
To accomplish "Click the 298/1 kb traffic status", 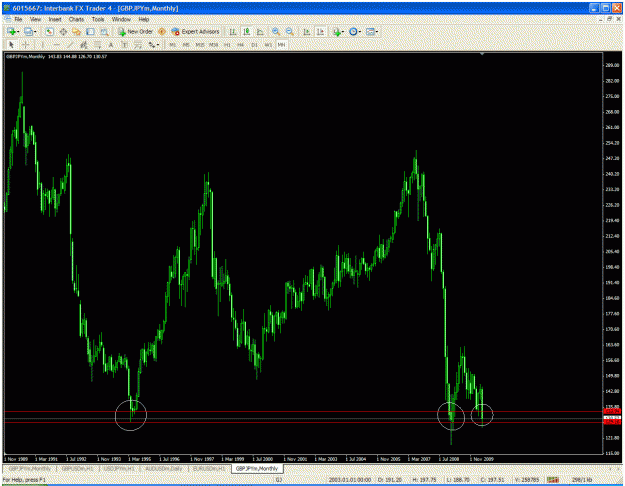I will point(581,480).
